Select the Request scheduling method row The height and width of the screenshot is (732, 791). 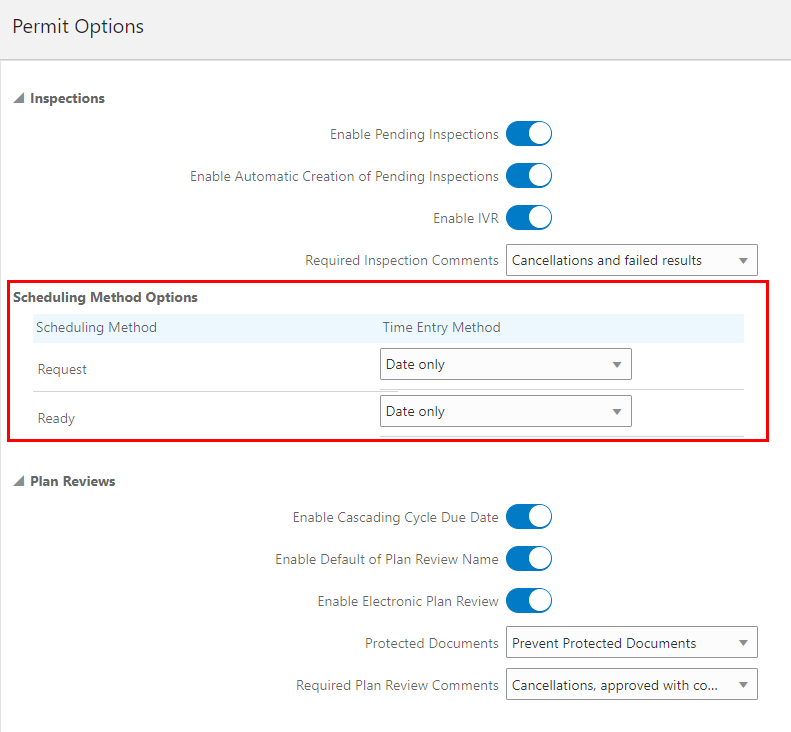[62, 369]
